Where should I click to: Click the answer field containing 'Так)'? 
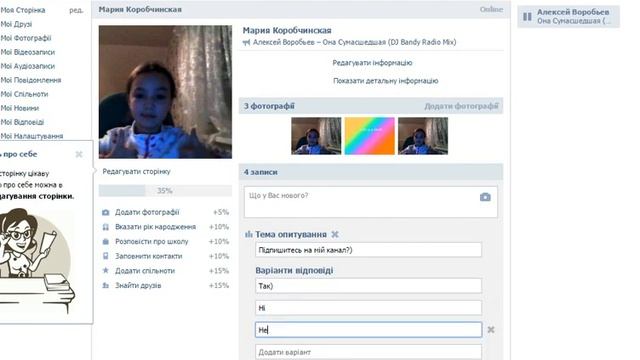click(368, 286)
